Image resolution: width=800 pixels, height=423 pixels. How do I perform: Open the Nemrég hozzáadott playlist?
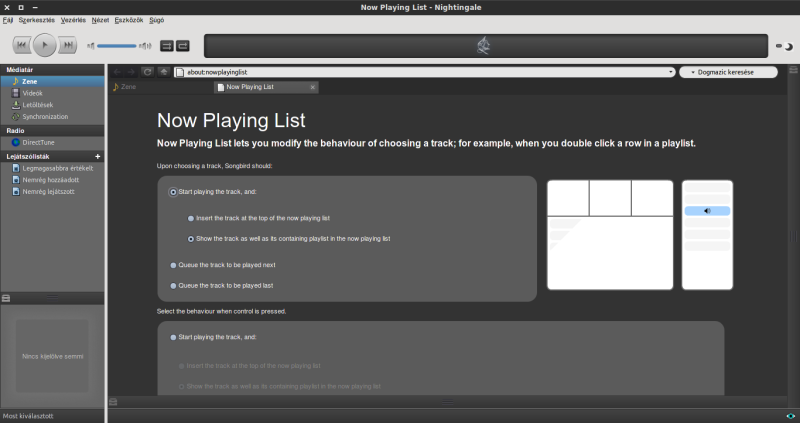[x=52, y=180]
